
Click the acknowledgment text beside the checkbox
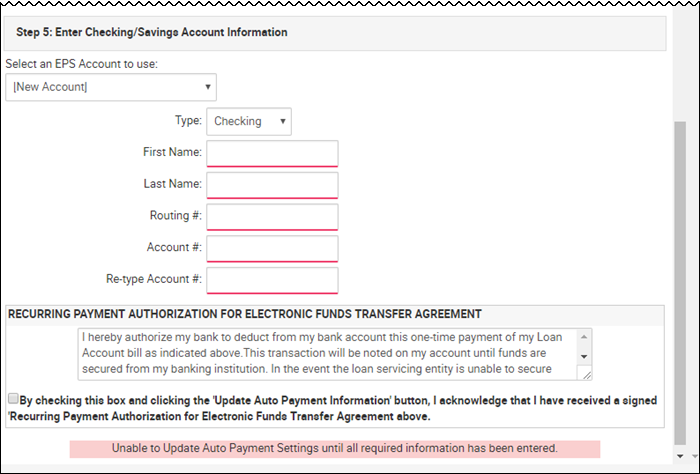(x=333, y=408)
